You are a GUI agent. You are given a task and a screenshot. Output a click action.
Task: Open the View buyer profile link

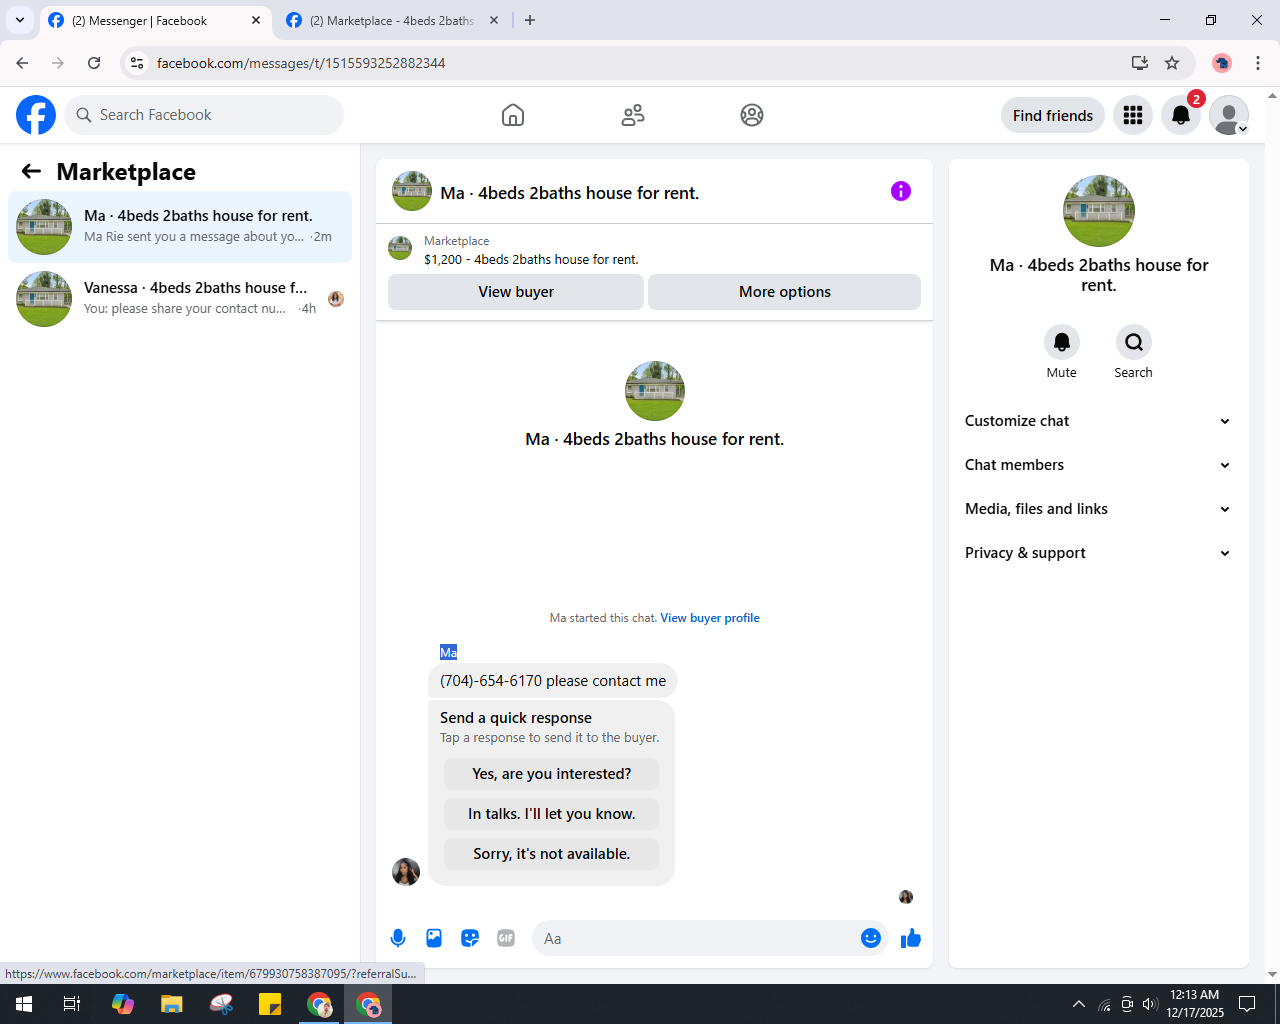pos(710,618)
